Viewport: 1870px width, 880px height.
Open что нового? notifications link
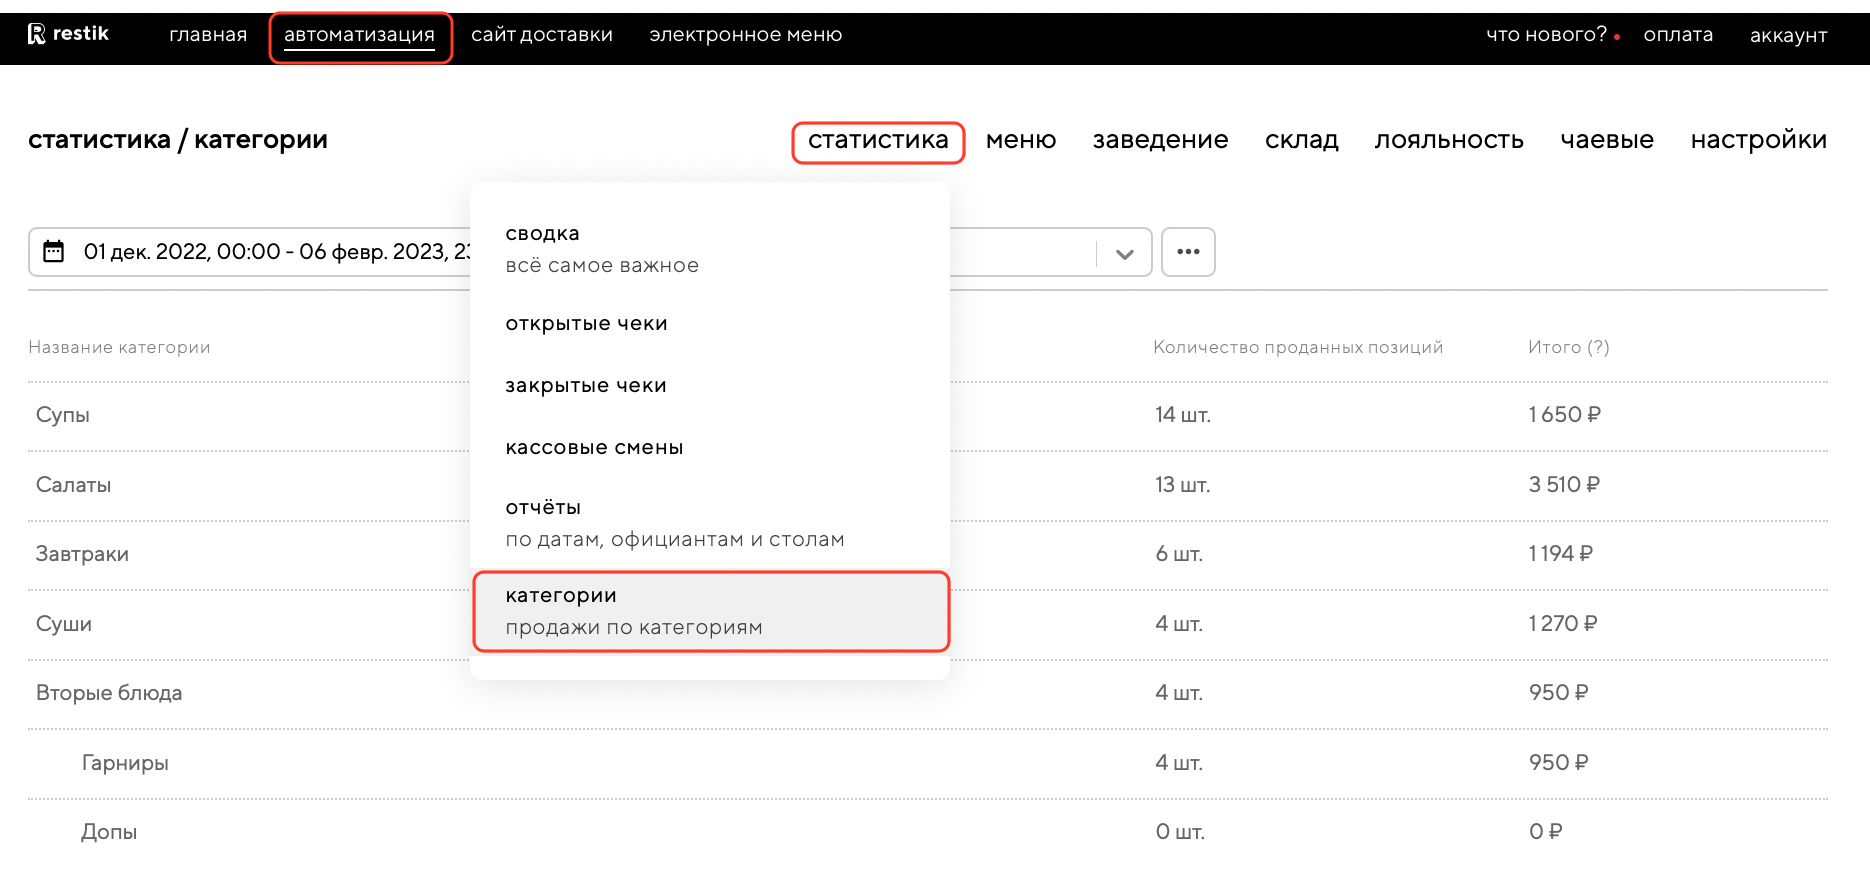1546,35
